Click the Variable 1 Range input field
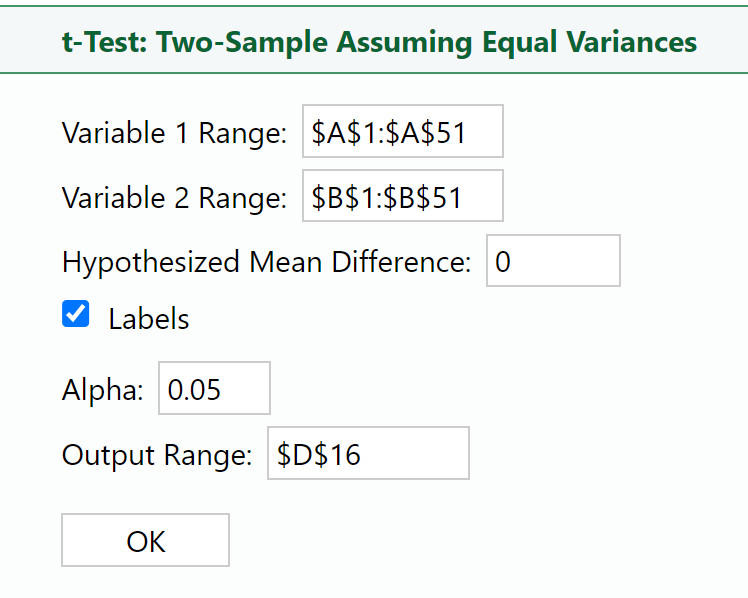748x598 pixels. 402,132
